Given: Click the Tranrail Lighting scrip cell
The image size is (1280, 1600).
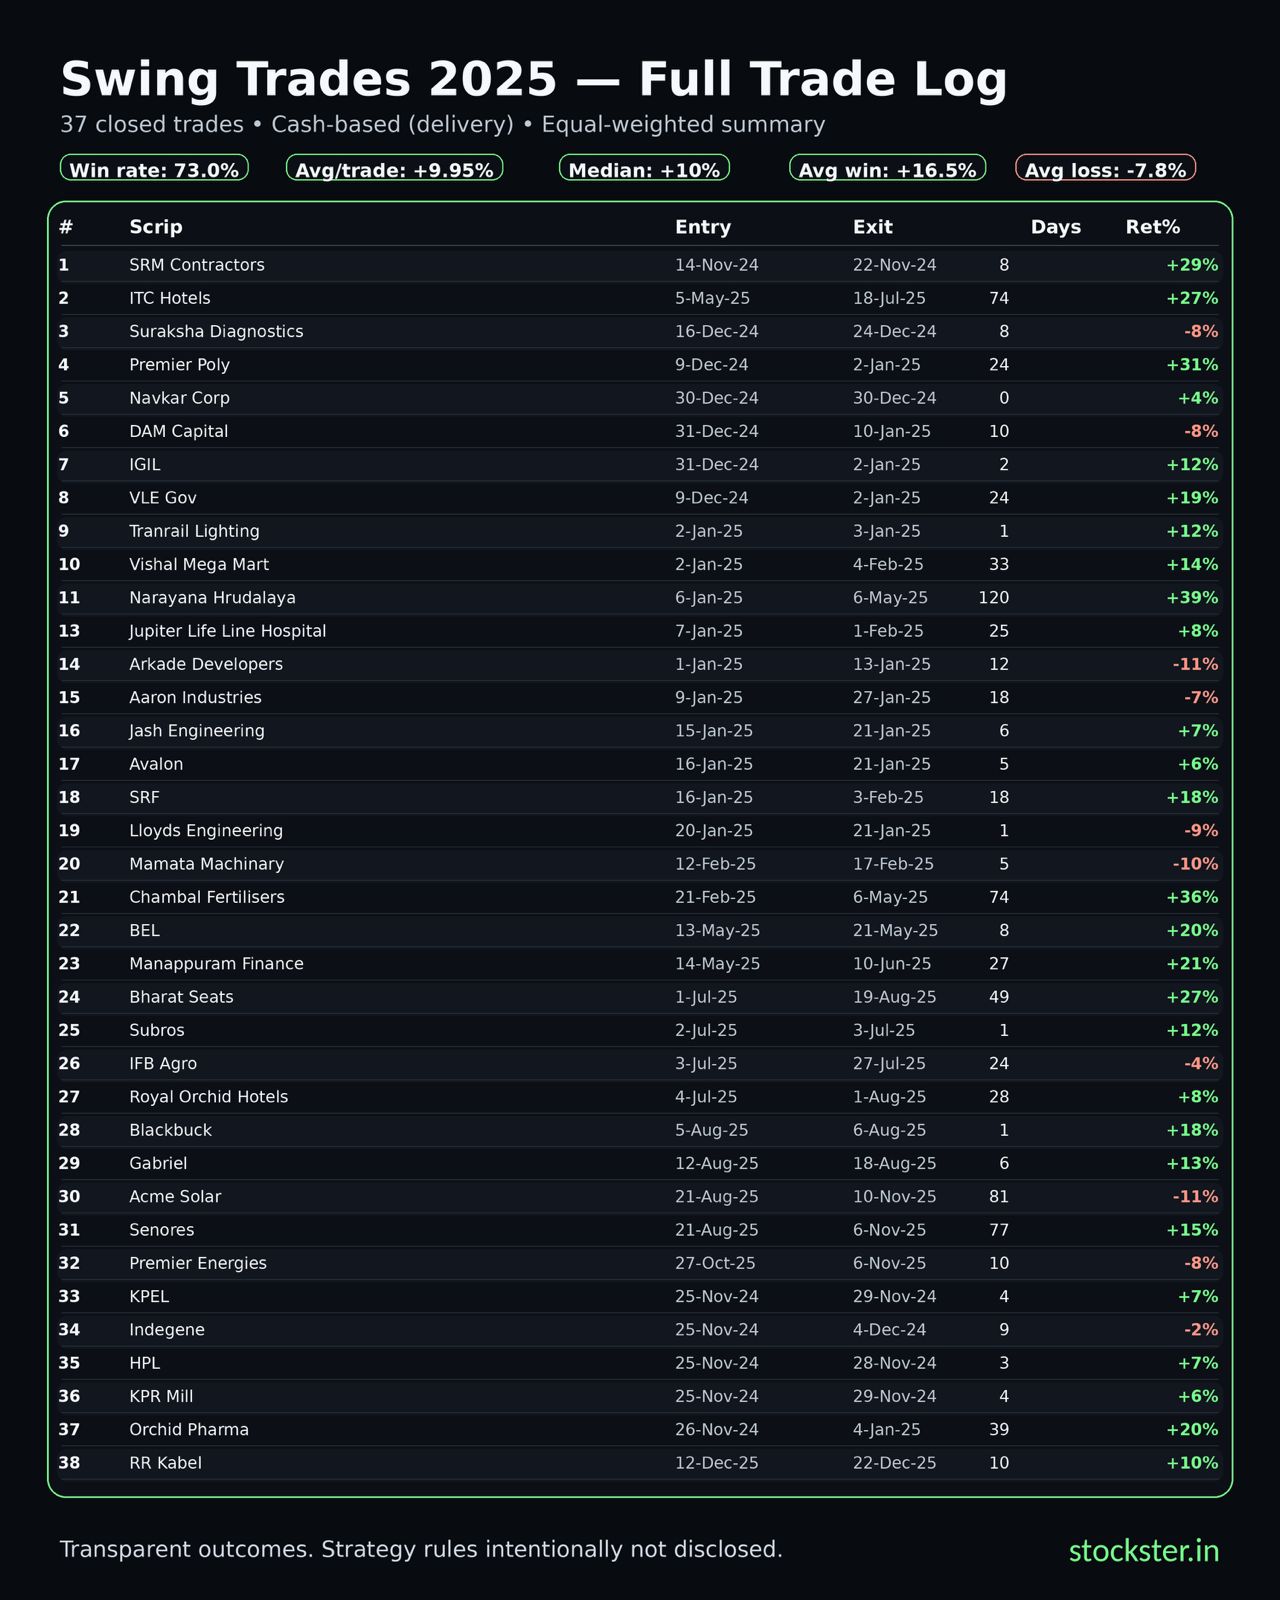Looking at the screenshot, I should pos(194,531).
